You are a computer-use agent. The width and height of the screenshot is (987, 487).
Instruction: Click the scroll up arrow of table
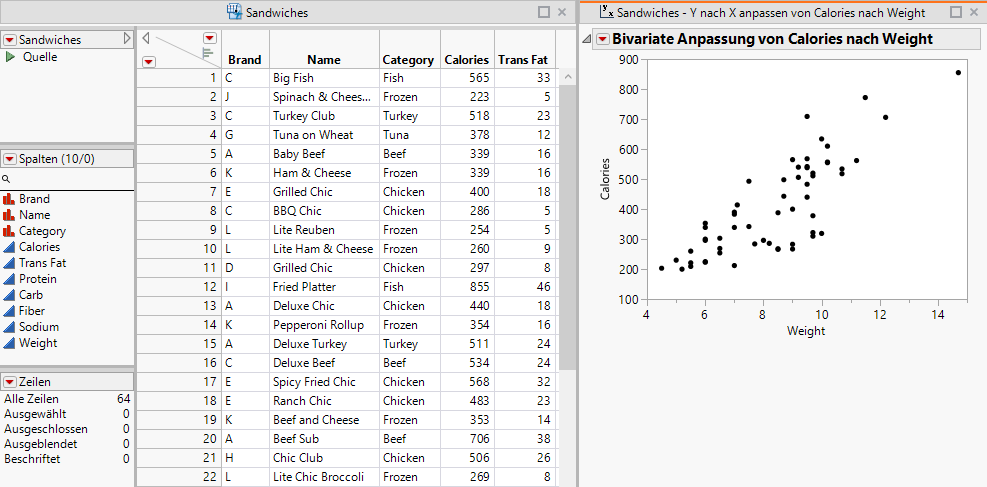click(x=567, y=77)
